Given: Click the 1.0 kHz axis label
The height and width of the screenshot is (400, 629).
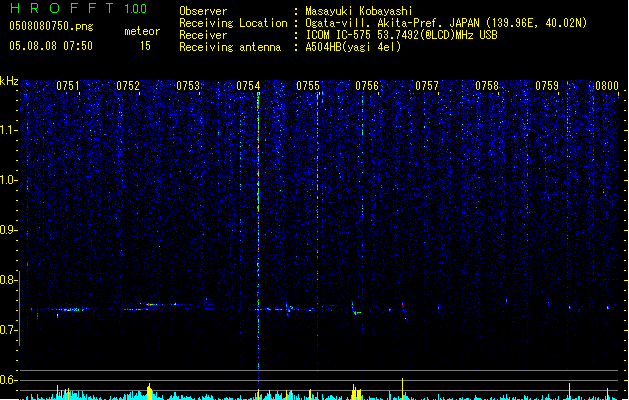Looking at the screenshot, I should (8, 180).
